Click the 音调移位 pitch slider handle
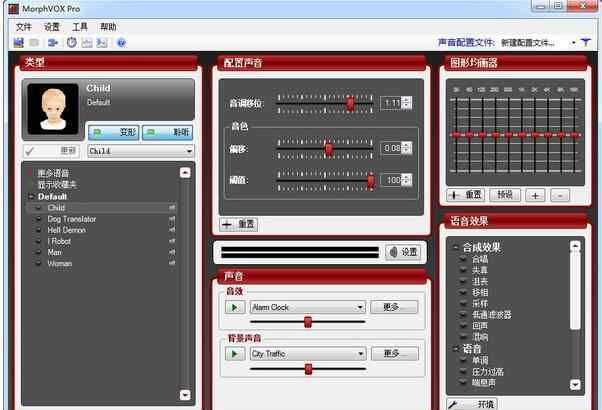 point(350,103)
